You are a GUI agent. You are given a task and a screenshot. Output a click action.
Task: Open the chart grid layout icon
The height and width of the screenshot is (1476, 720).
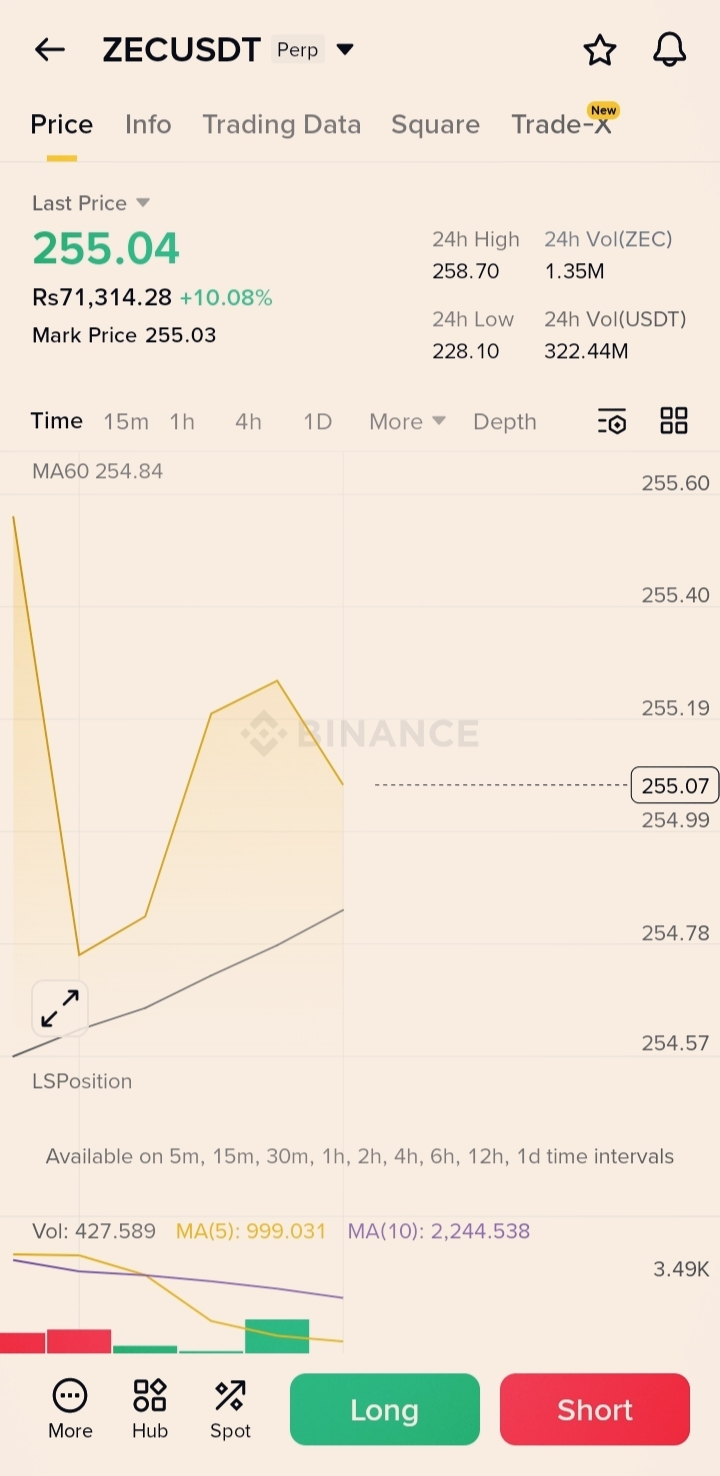tap(674, 421)
